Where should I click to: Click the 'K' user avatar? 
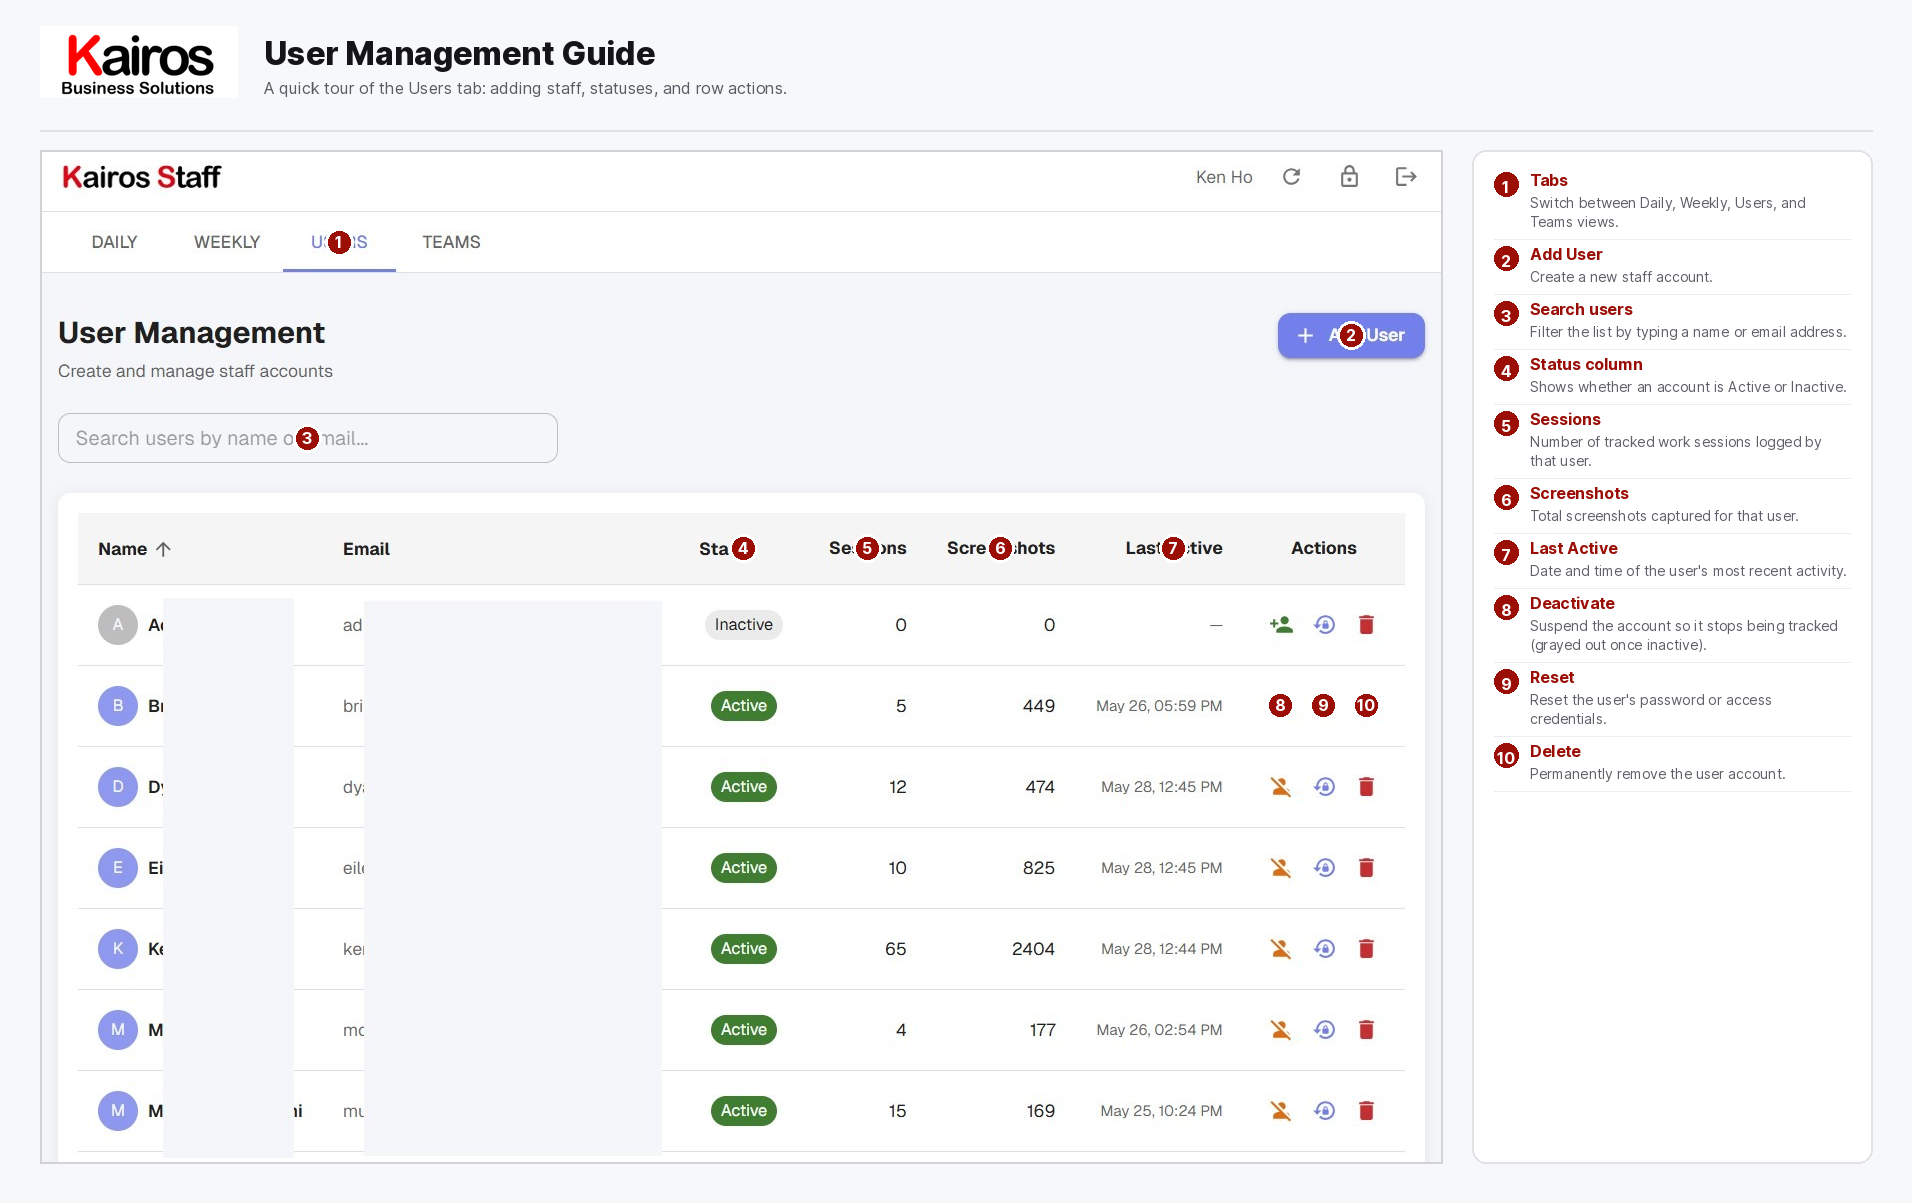click(118, 949)
